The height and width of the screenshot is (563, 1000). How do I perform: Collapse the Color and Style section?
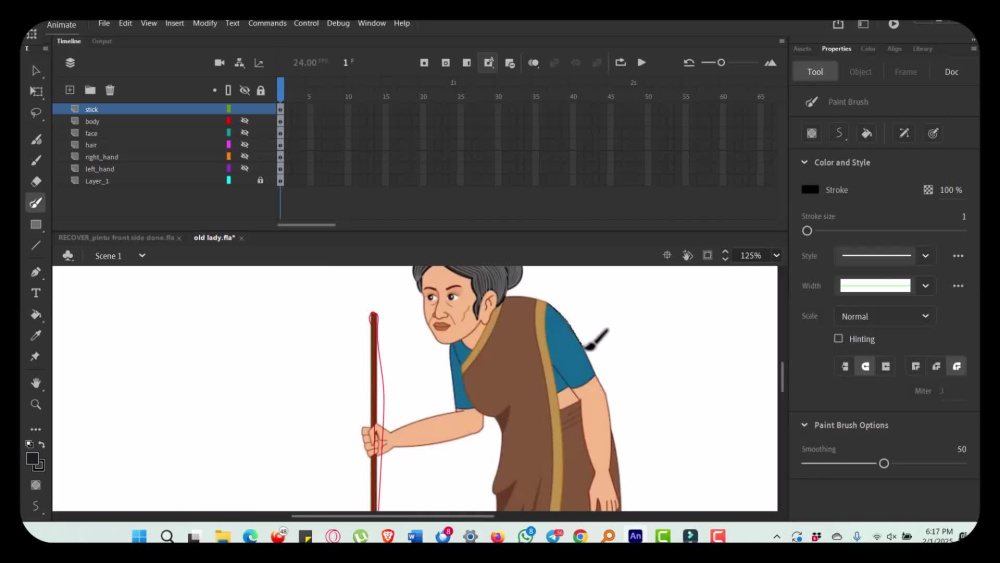[x=804, y=162]
